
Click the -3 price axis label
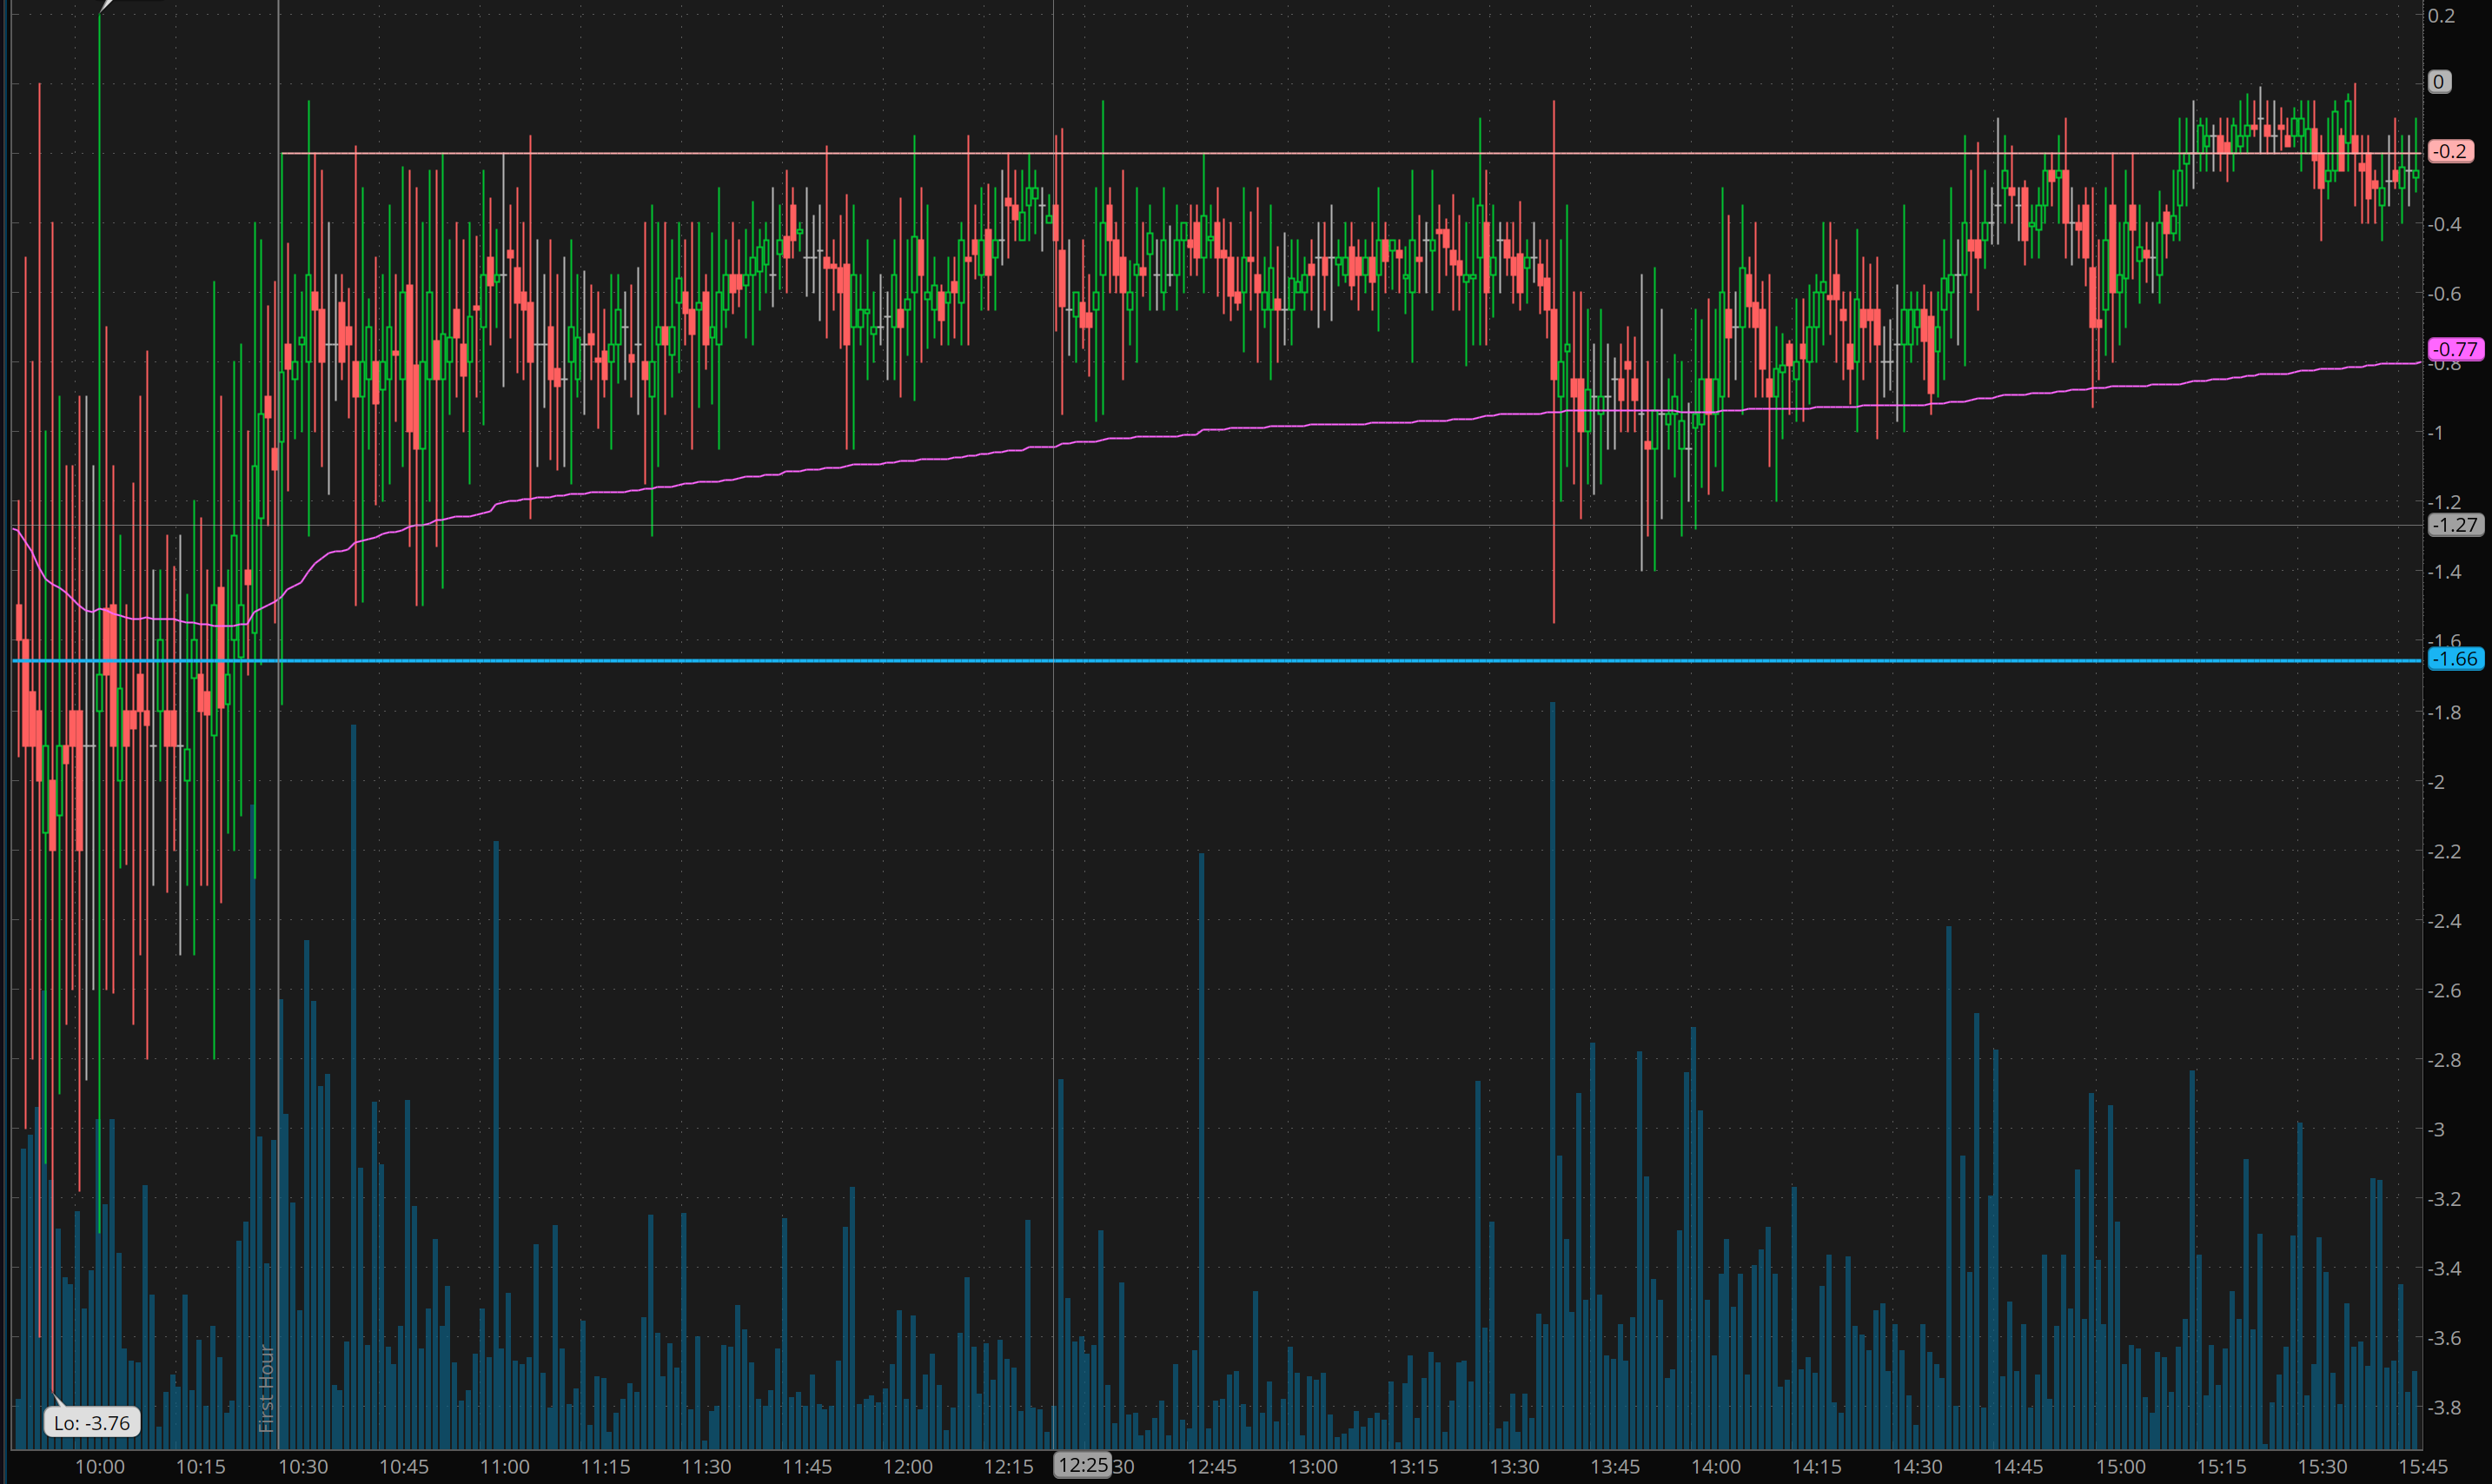[x=2438, y=1129]
